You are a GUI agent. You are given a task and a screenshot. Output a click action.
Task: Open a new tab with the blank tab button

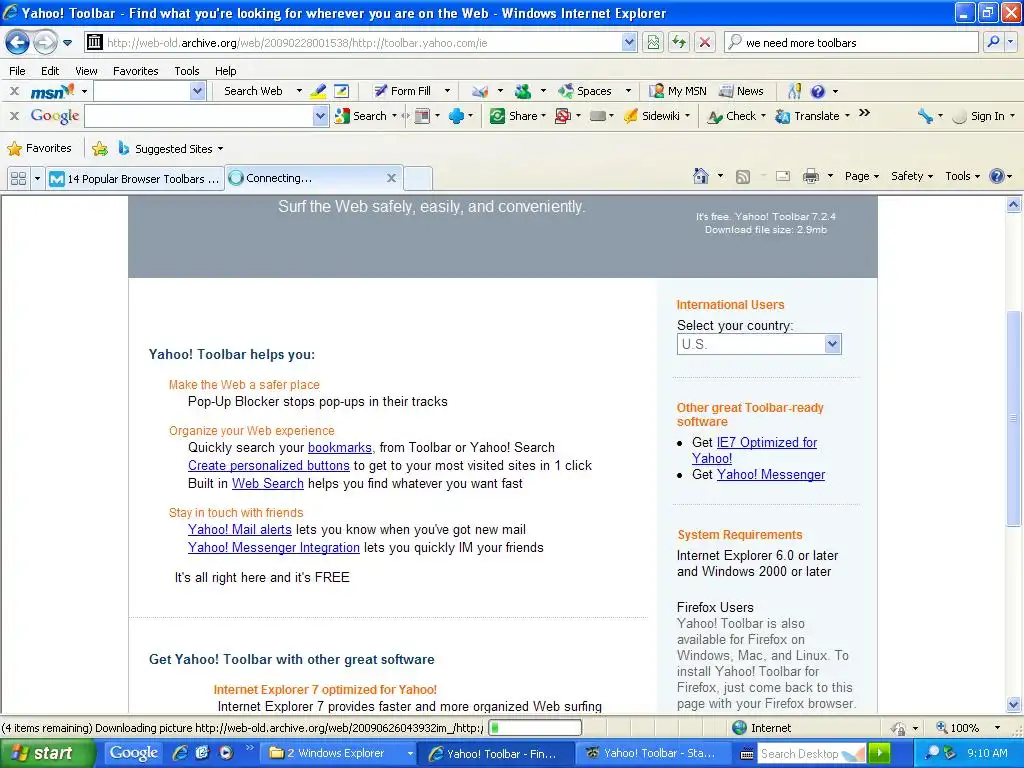point(418,178)
